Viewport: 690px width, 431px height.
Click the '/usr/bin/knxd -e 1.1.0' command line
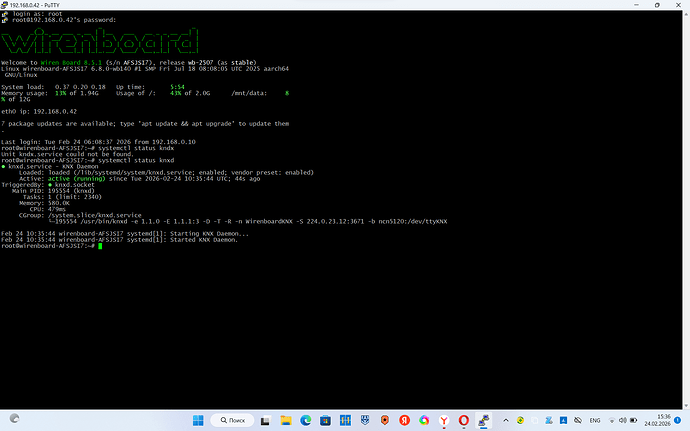pyautogui.click(x=248, y=221)
